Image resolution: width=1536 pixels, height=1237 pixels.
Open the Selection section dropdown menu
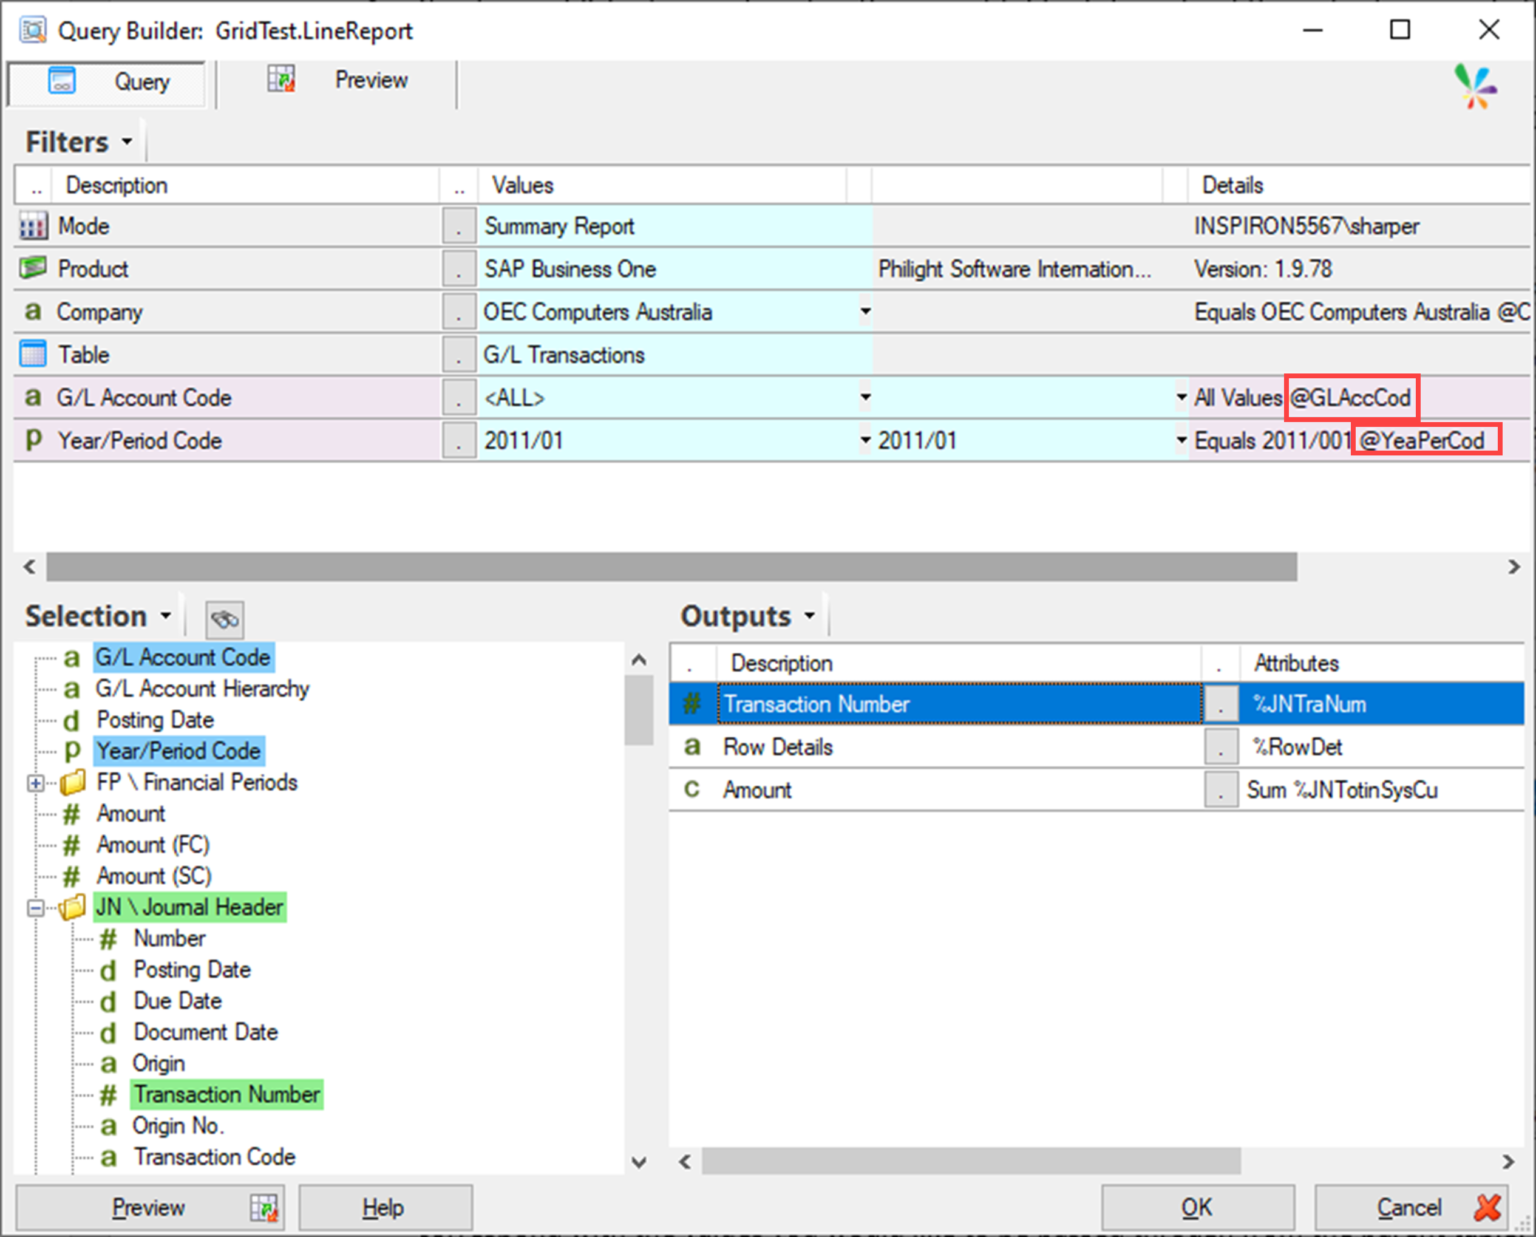(166, 616)
